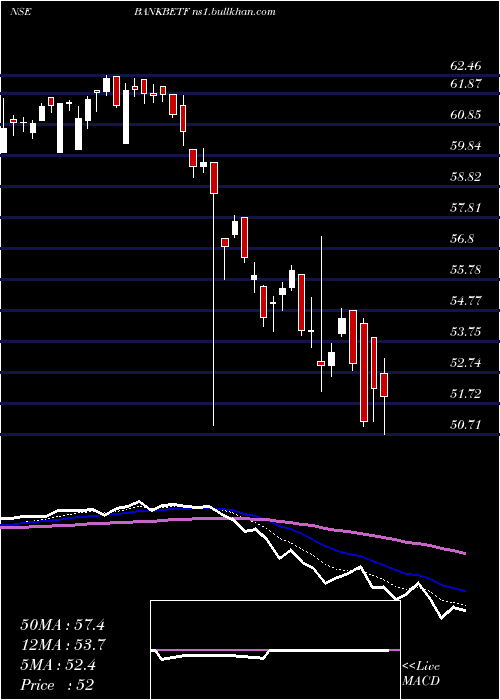Click the 59.84 price level label

466,146
